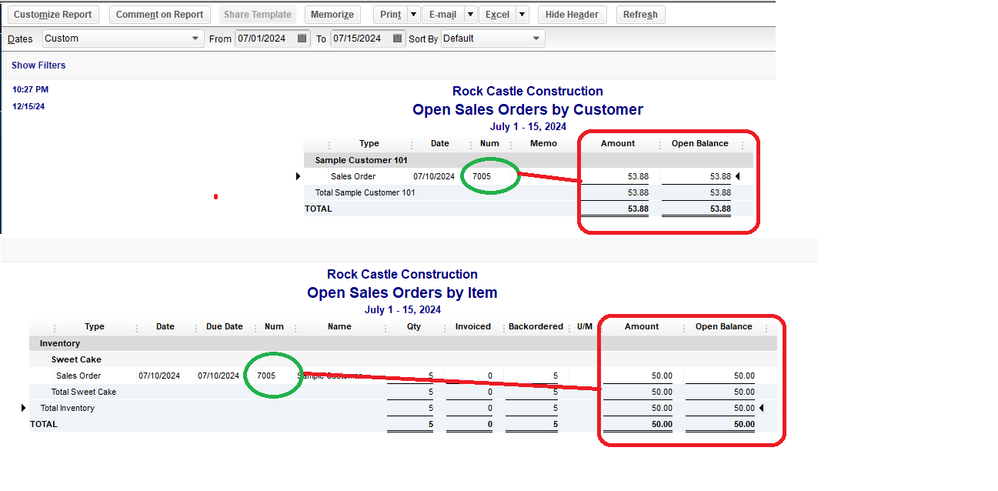The image size is (998, 491).
Task: Click the Name column header
Action: tap(340, 327)
